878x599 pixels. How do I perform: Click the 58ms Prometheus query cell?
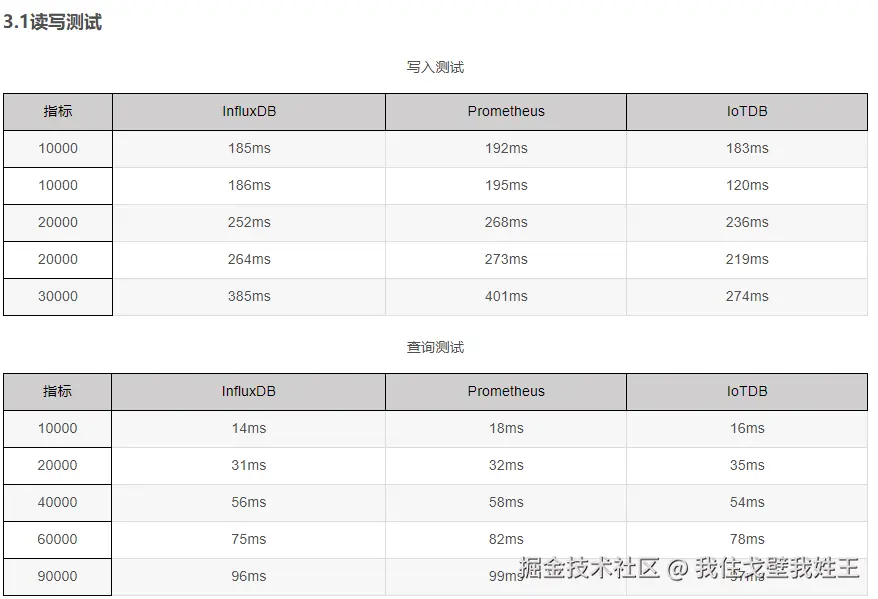point(506,502)
